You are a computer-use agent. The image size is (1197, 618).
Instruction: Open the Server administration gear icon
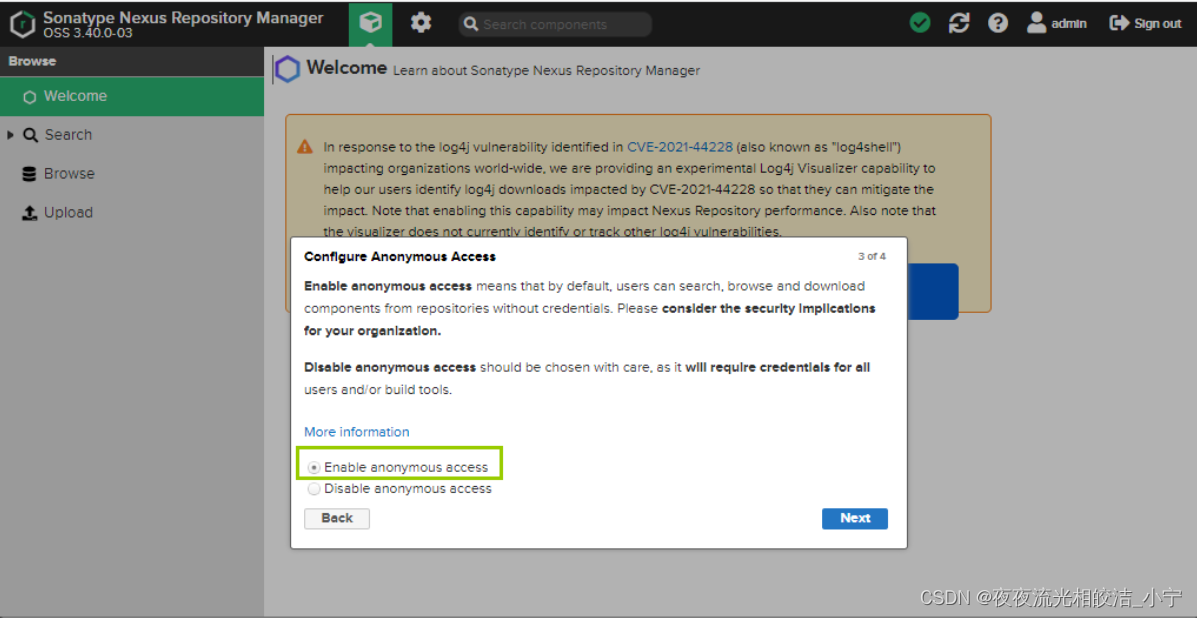tap(421, 24)
